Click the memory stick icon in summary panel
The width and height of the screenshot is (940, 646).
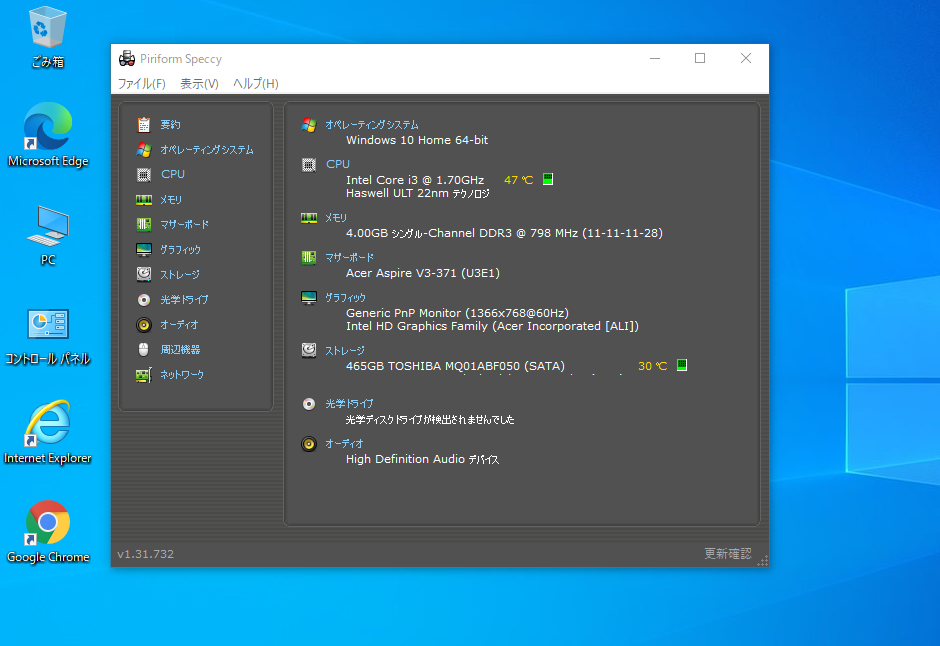(309, 218)
